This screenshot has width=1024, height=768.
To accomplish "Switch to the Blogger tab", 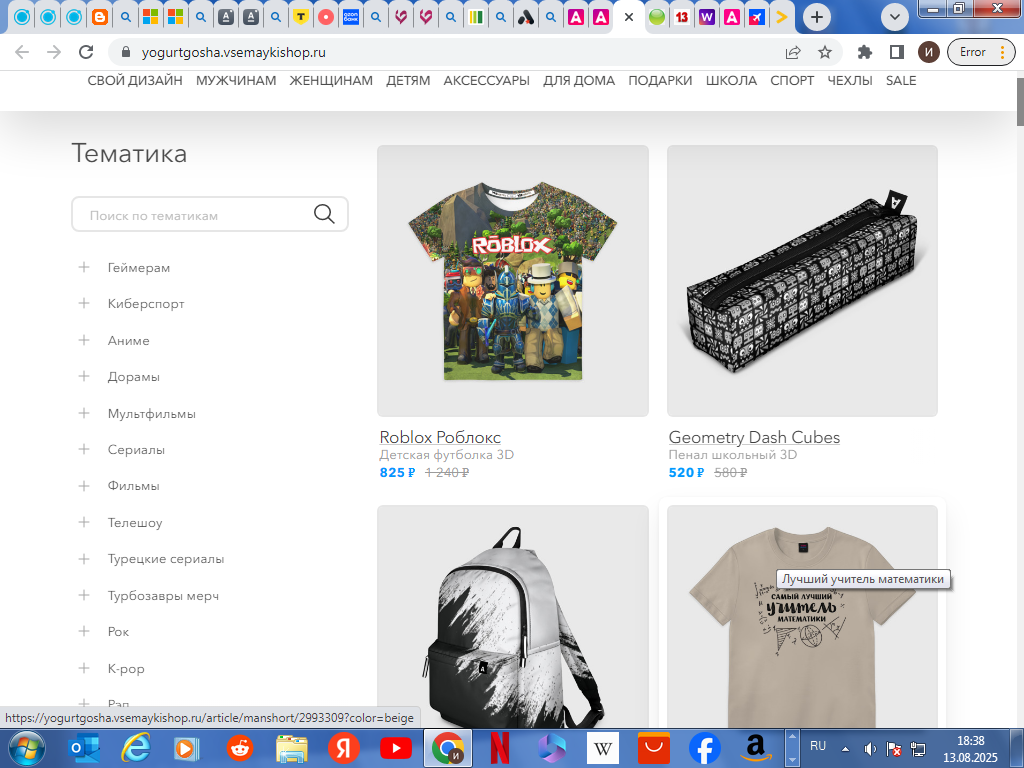I will pos(100,17).
